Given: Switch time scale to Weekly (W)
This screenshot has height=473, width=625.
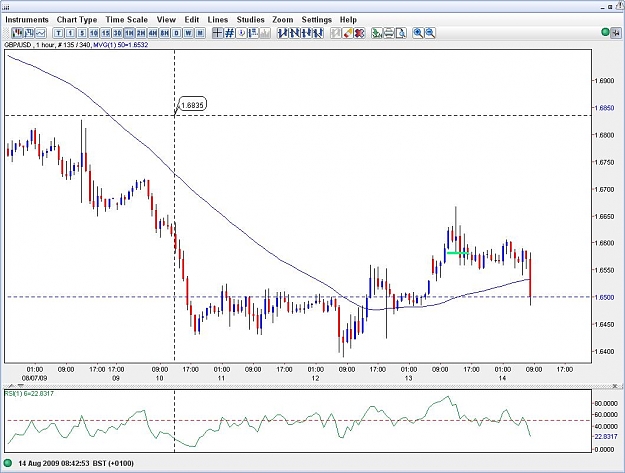Looking at the screenshot, I should (188, 33).
